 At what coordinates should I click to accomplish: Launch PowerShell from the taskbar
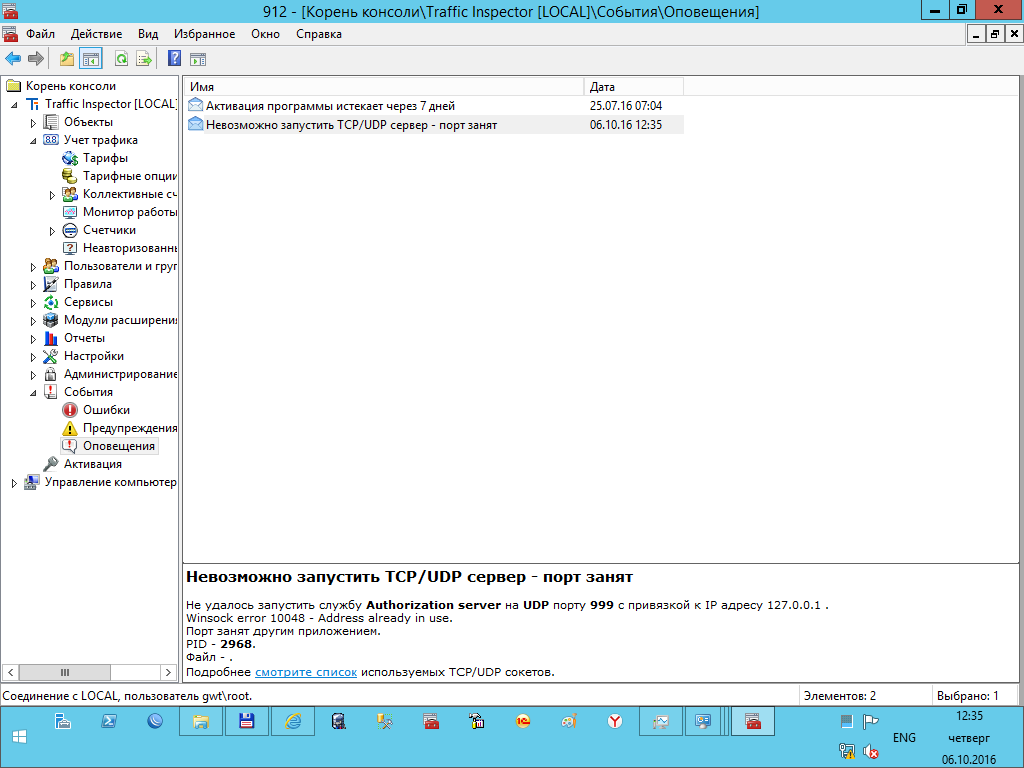tap(108, 722)
